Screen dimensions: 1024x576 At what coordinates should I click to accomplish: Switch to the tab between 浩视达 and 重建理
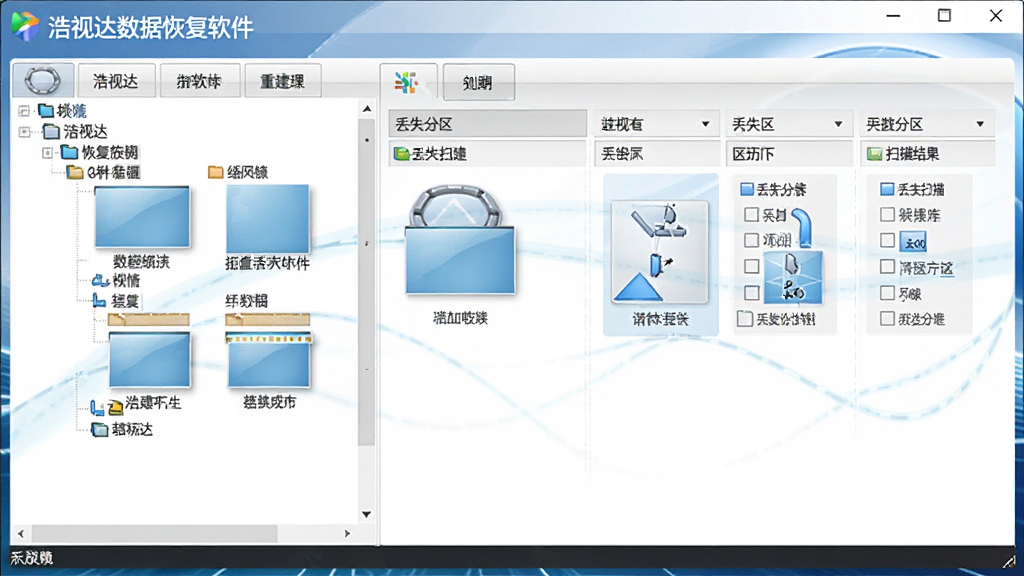point(200,81)
